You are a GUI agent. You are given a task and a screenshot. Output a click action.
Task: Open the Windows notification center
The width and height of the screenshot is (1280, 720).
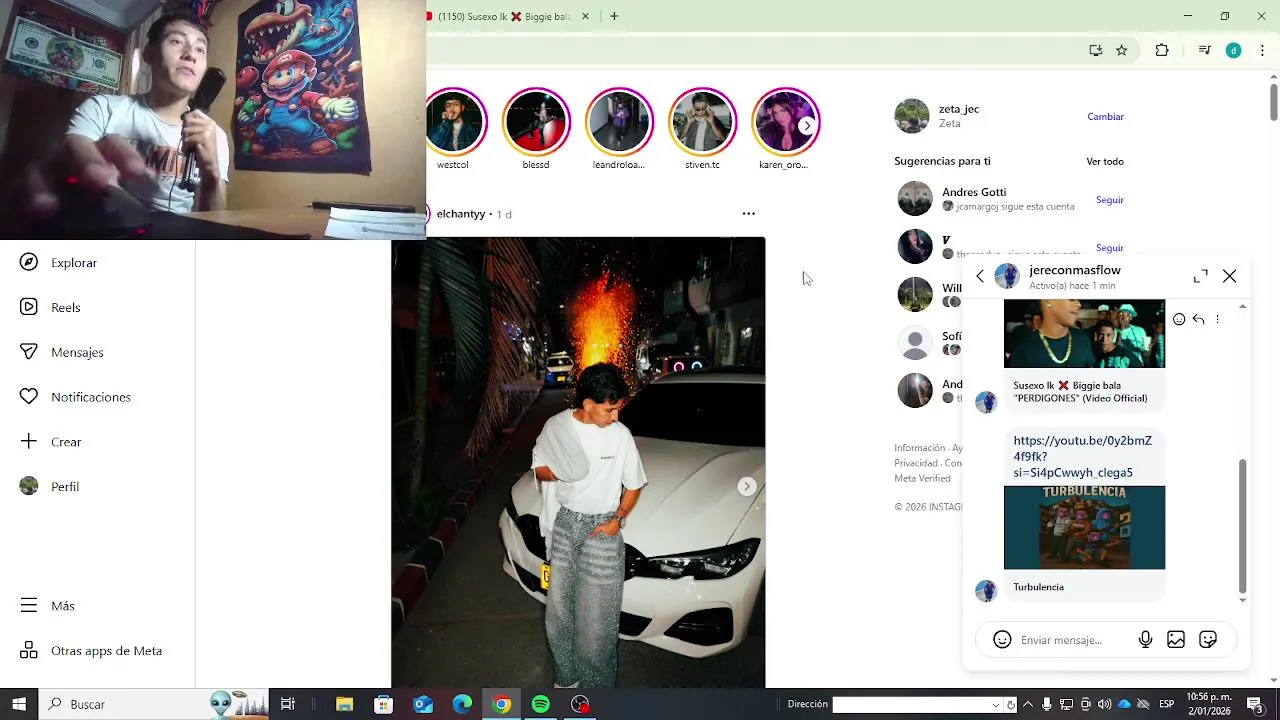click(1254, 704)
